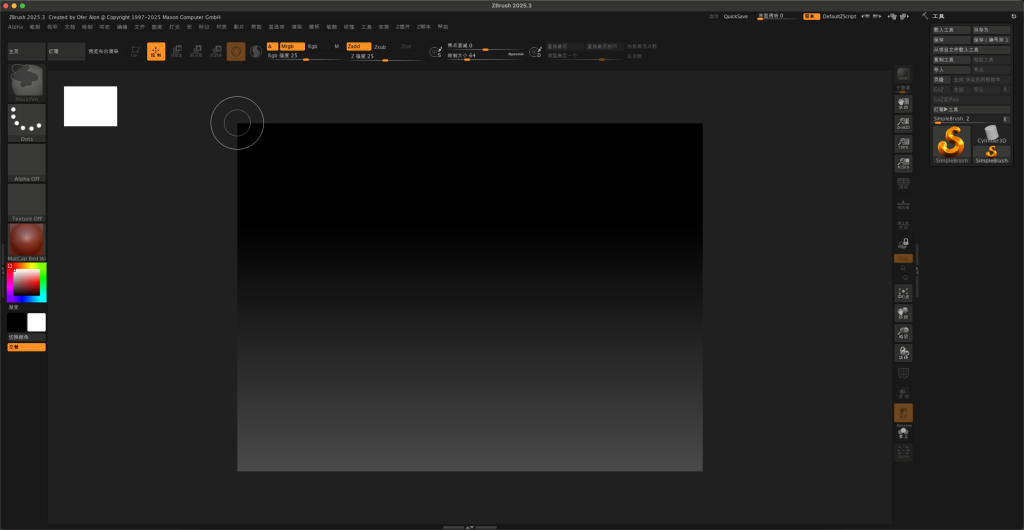Image resolution: width=1024 pixels, height=530 pixels.
Task: Select the MaskPen brush thumbnail
Action: tap(26, 83)
